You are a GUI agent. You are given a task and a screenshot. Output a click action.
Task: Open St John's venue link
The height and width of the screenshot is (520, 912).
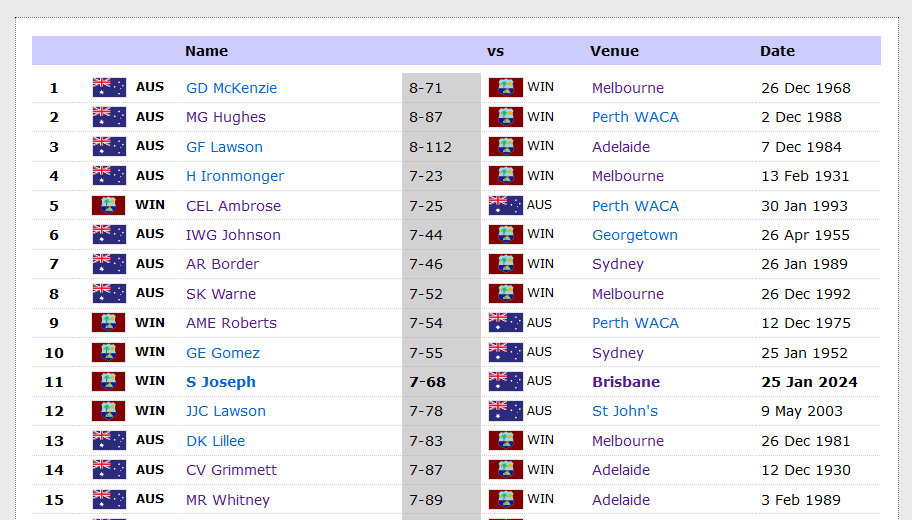[x=625, y=411]
